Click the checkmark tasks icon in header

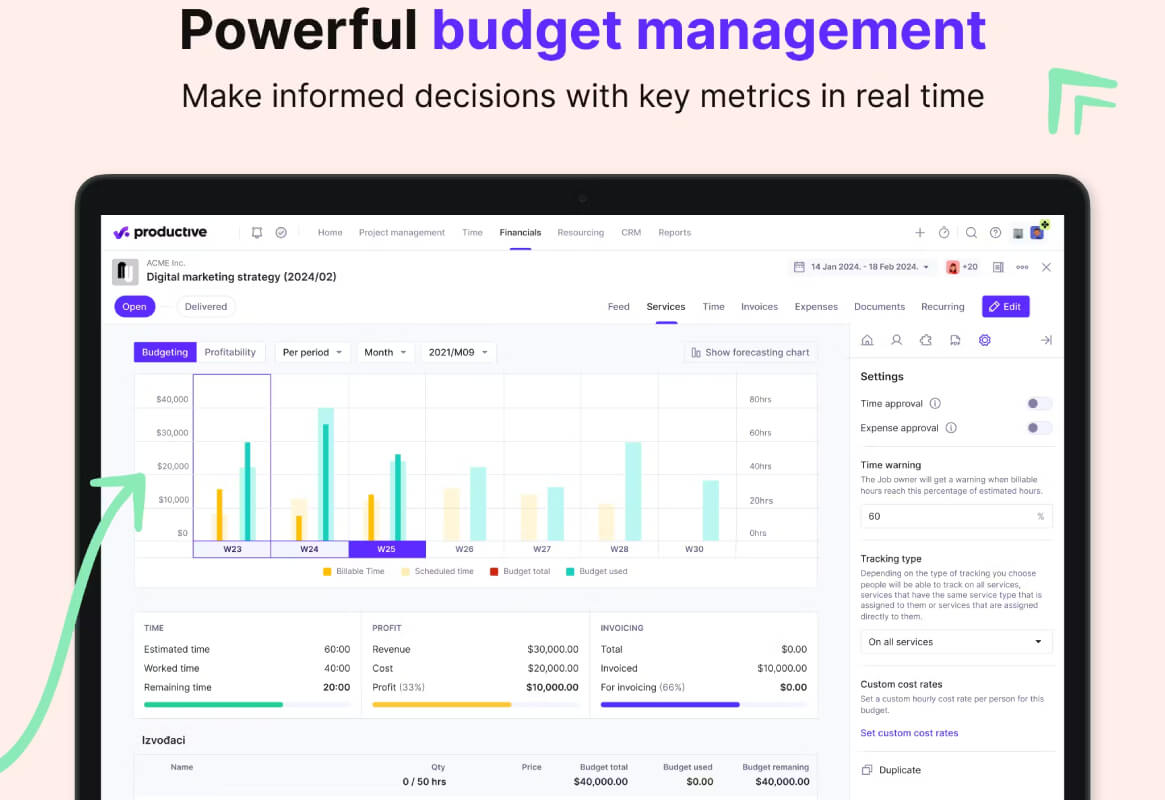281,232
